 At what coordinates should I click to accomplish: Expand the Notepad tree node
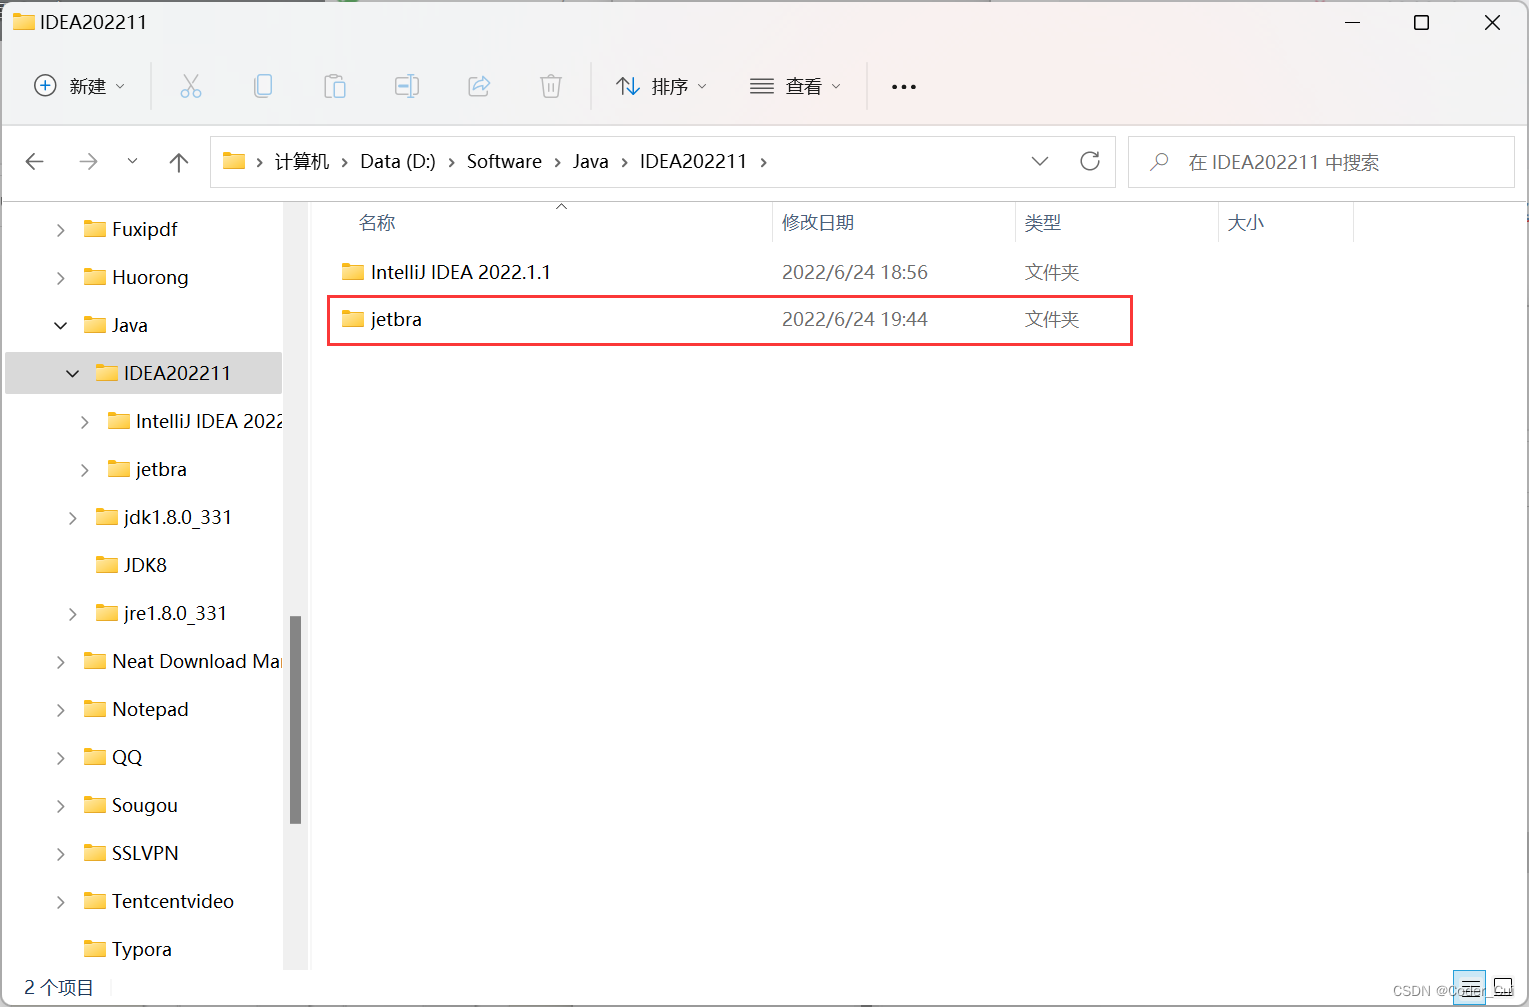pos(61,710)
